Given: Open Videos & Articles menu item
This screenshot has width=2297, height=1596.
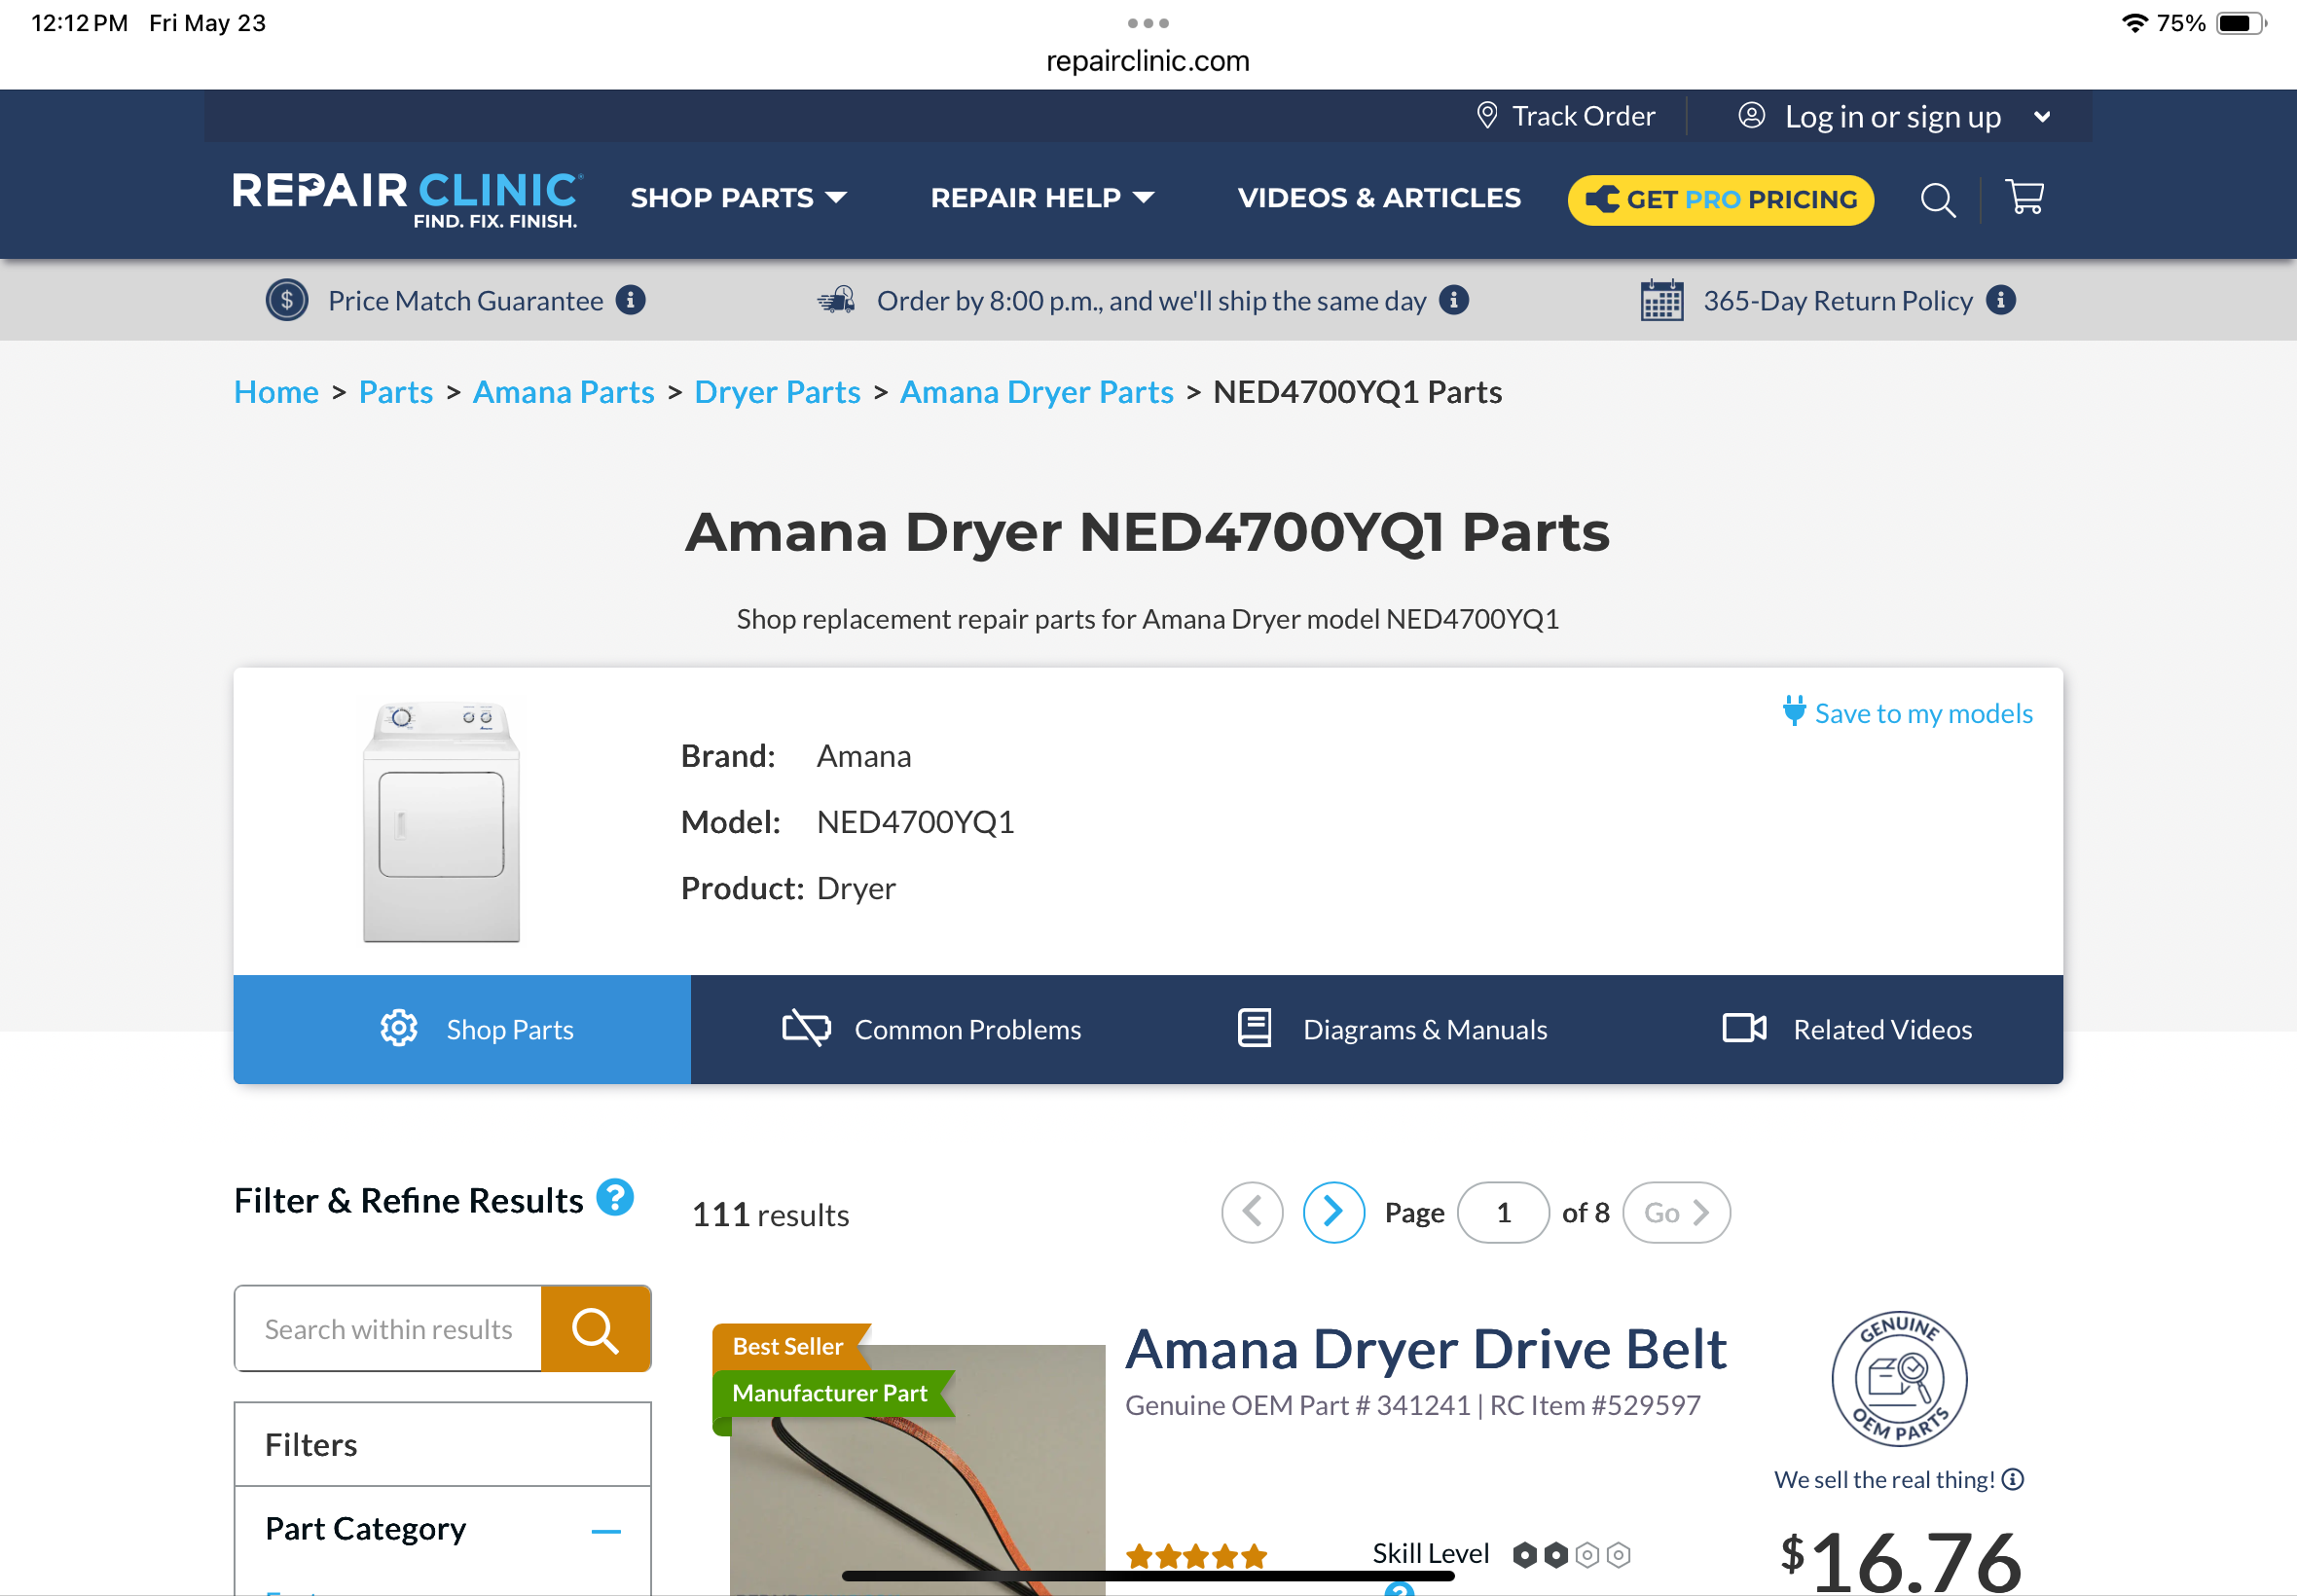Looking at the screenshot, I should point(1379,198).
